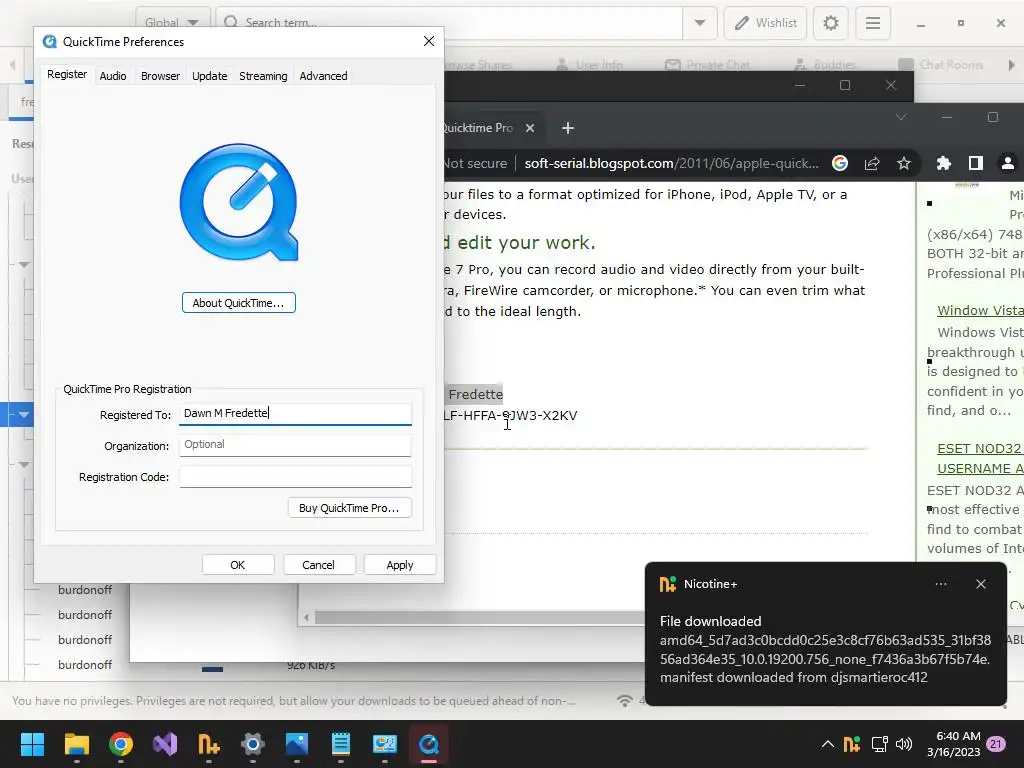
Task: Cancel the QuickTime Preferences dialog
Action: pyautogui.click(x=319, y=565)
